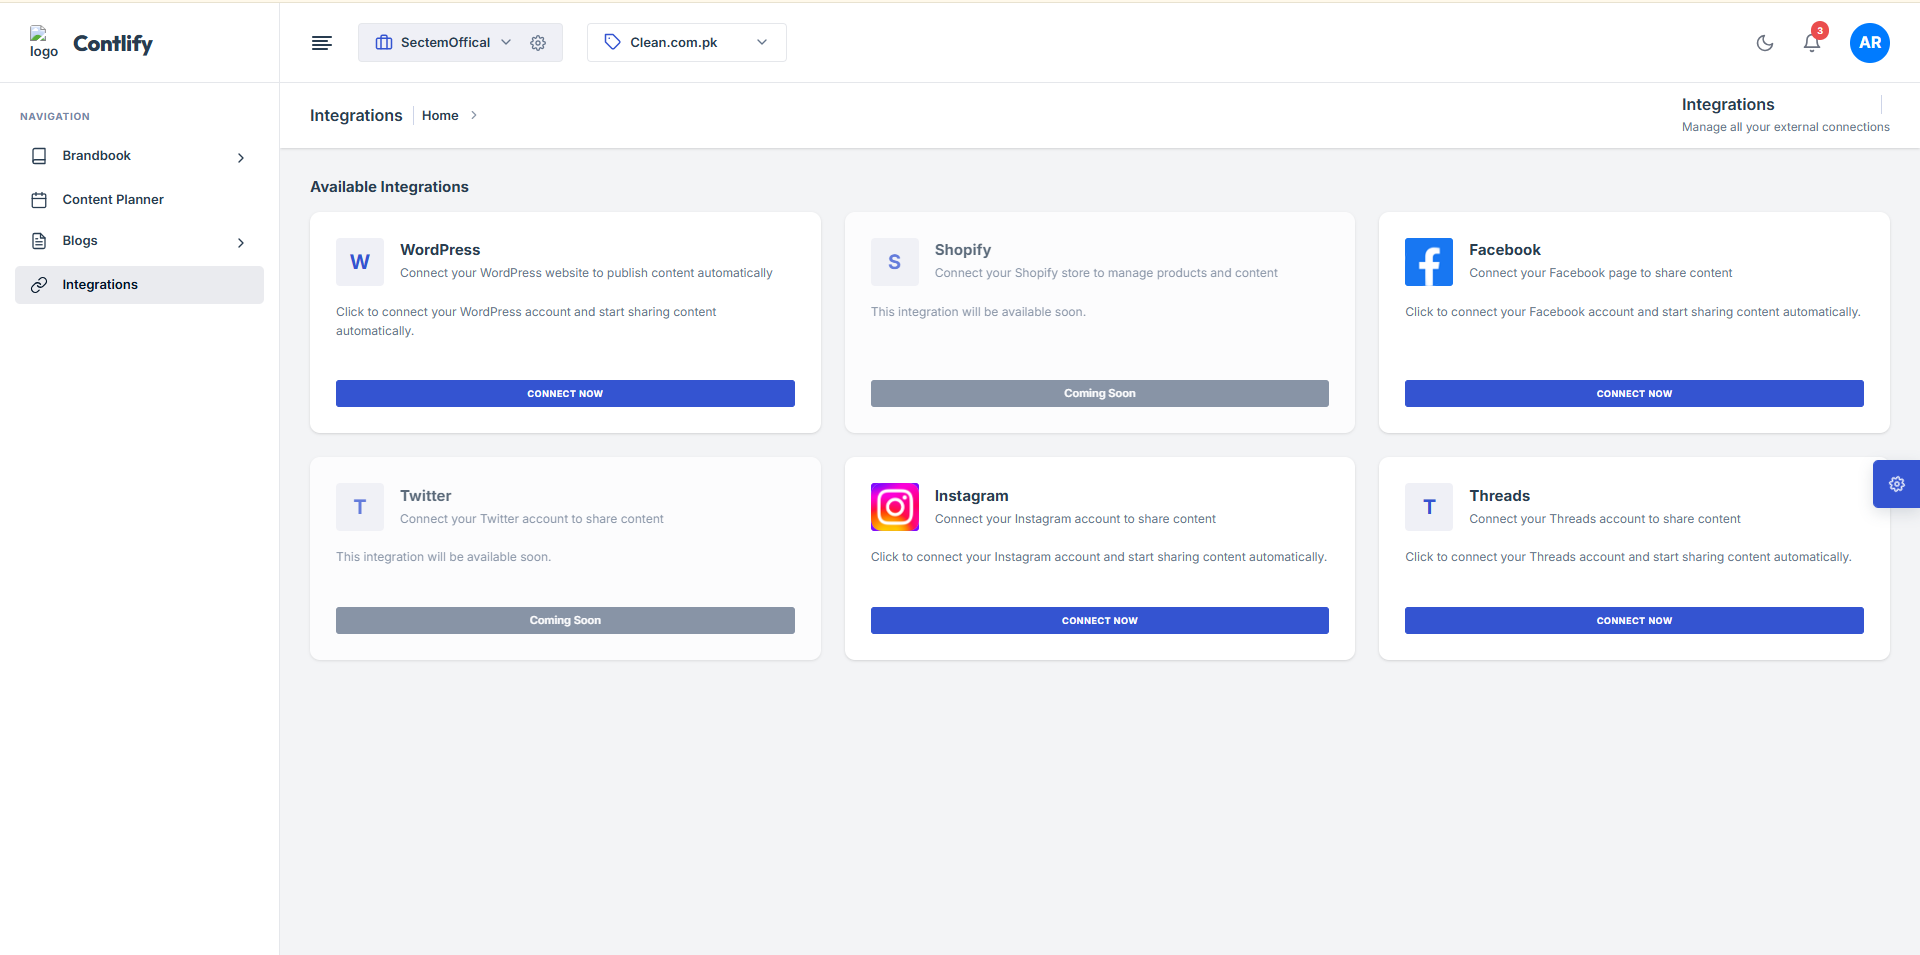
Task: Expand the Brandbook navigation chevron
Action: 240,158
